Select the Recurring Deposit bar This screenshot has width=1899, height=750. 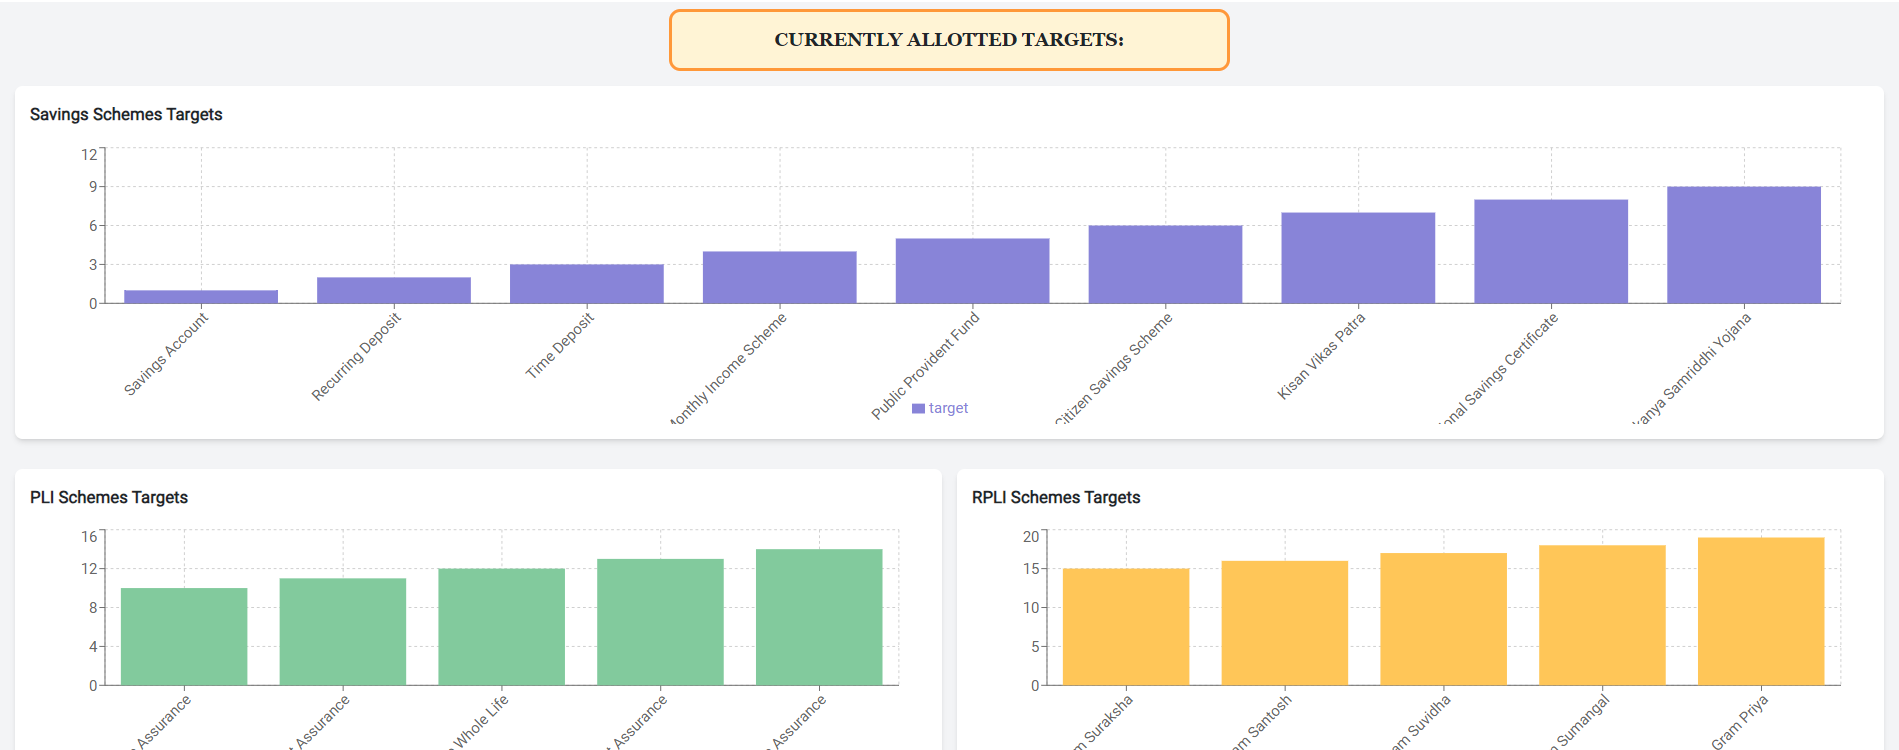pos(394,290)
